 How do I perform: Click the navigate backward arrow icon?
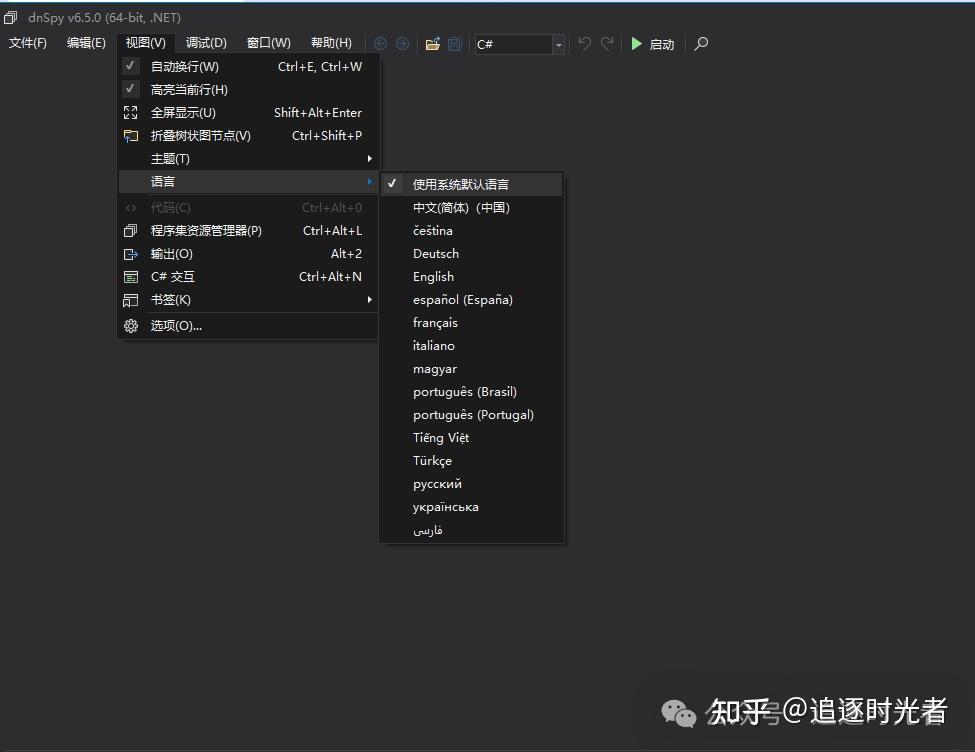pos(381,44)
